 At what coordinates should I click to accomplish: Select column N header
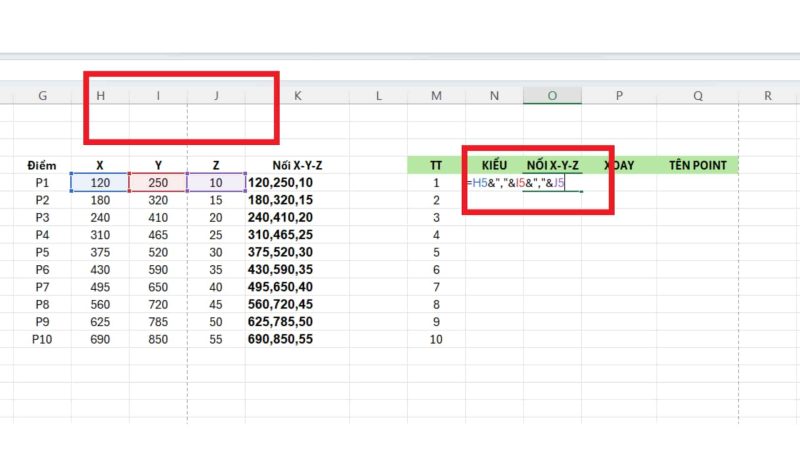click(x=494, y=95)
